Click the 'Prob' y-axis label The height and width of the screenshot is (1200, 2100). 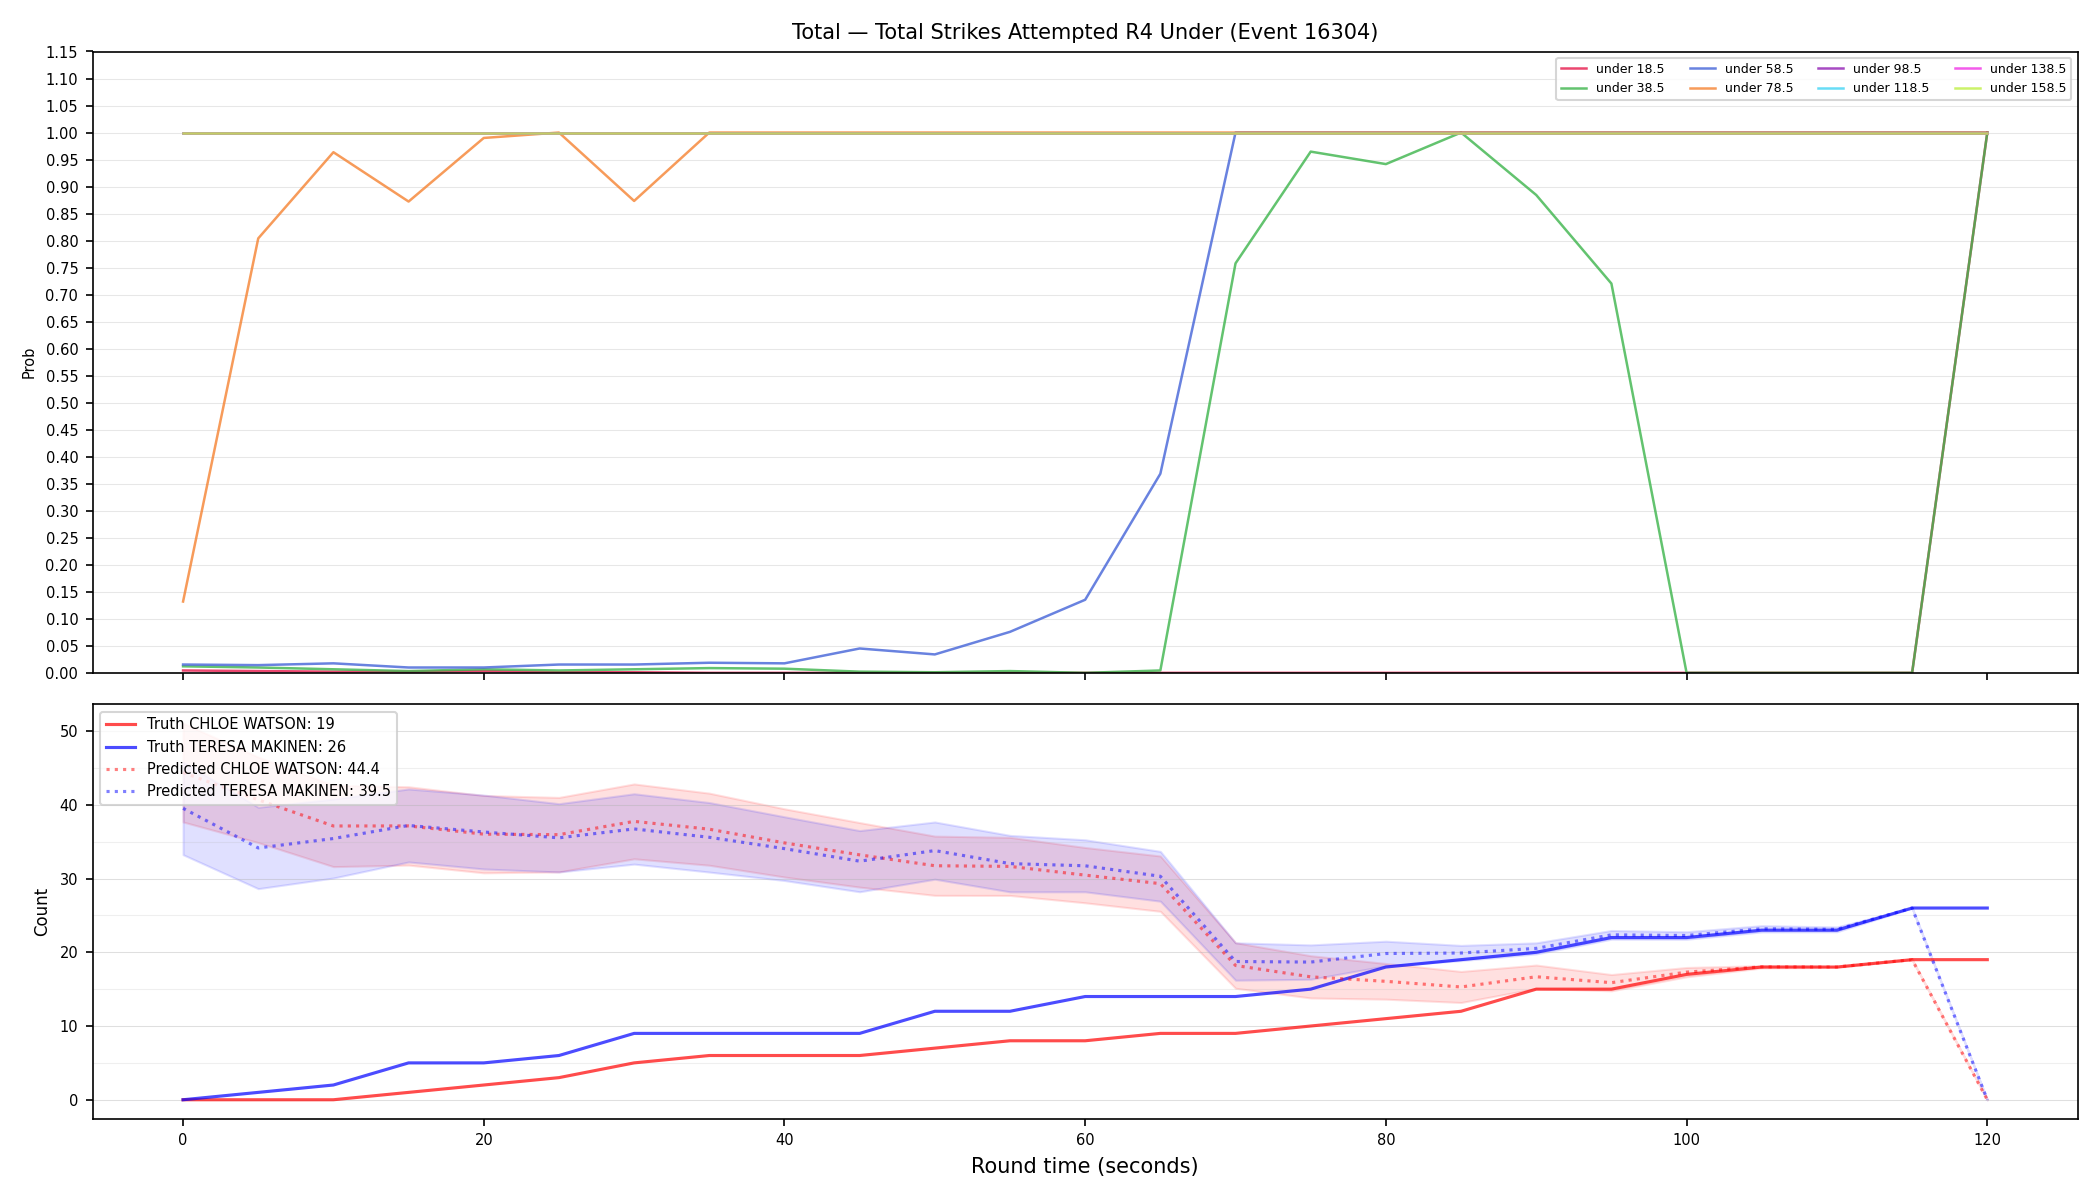pos(29,363)
